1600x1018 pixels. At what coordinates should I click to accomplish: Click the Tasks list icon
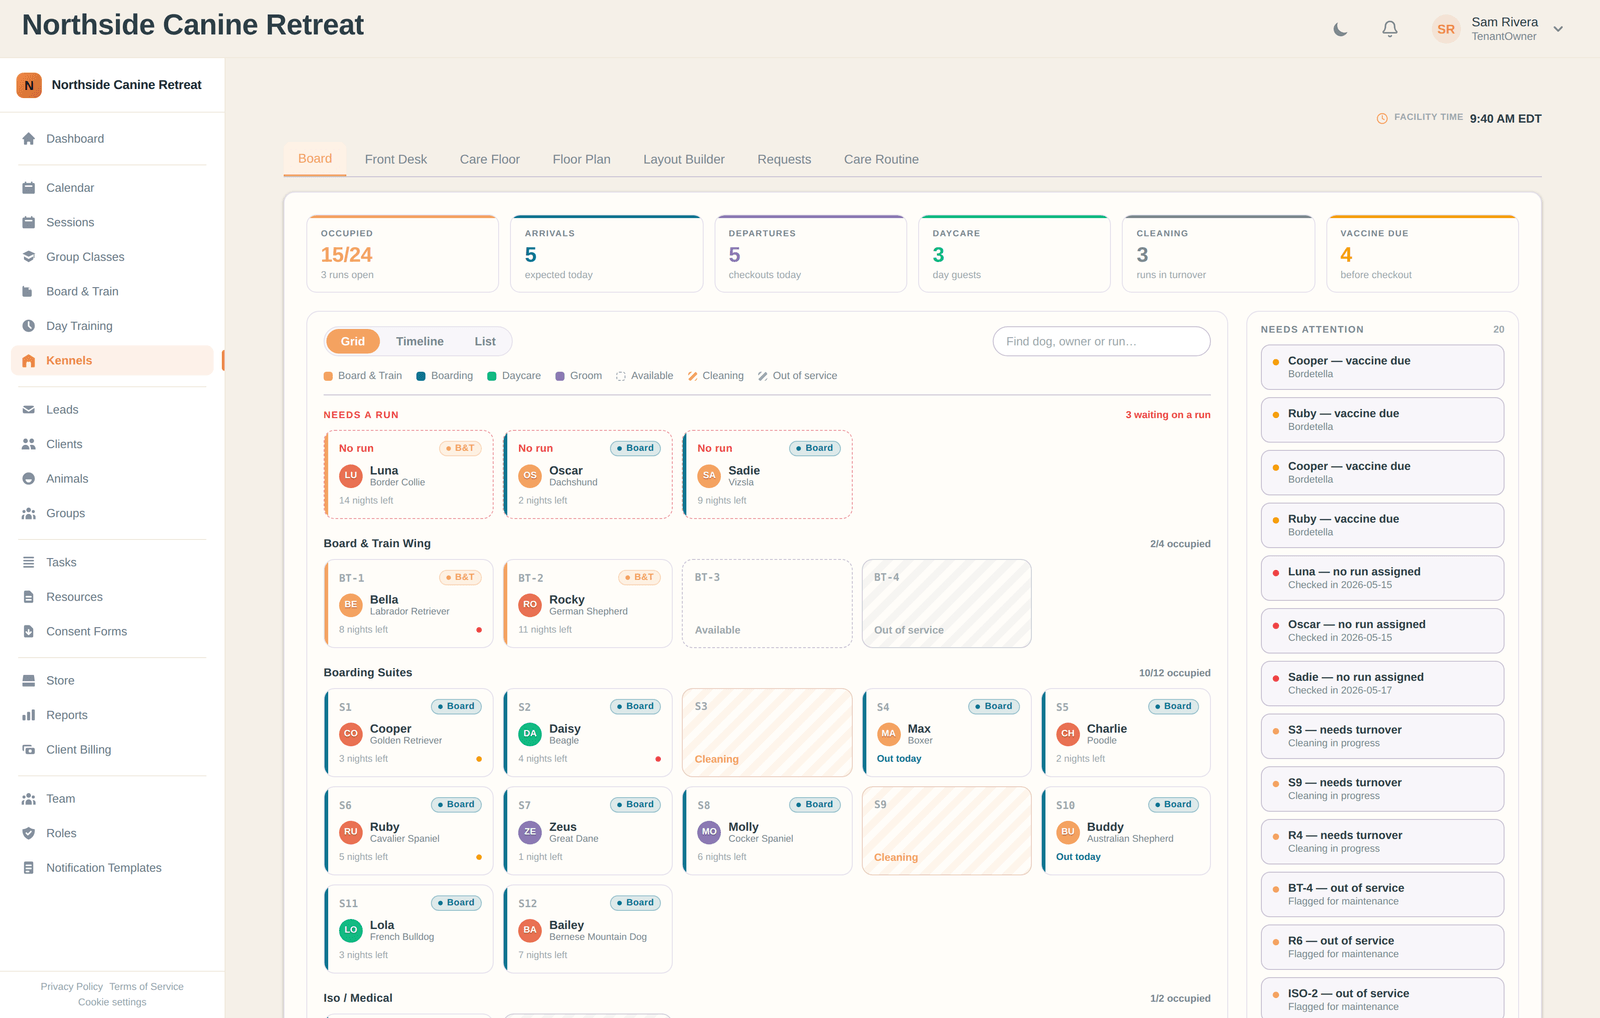(28, 562)
